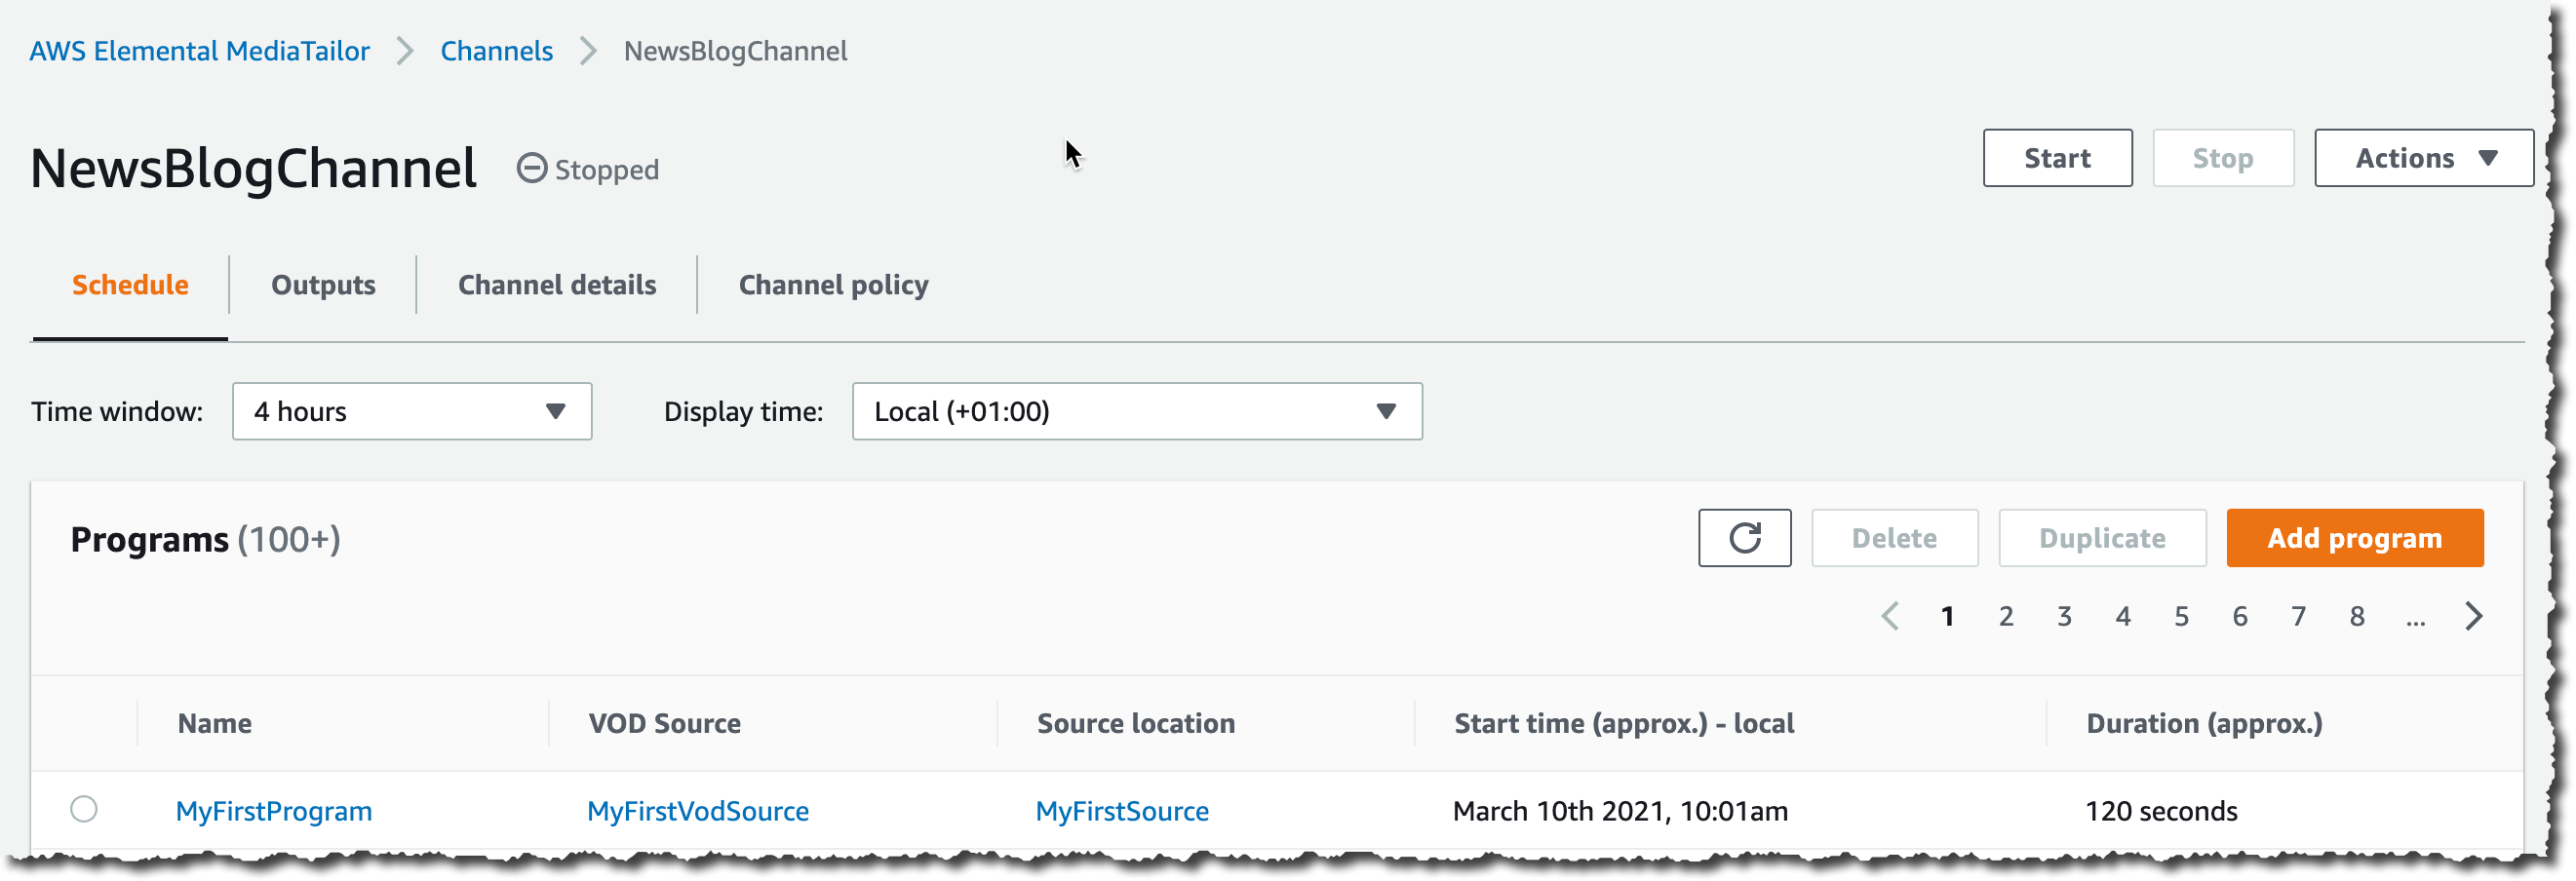
Task: Click the Stop button
Action: coord(2223,158)
